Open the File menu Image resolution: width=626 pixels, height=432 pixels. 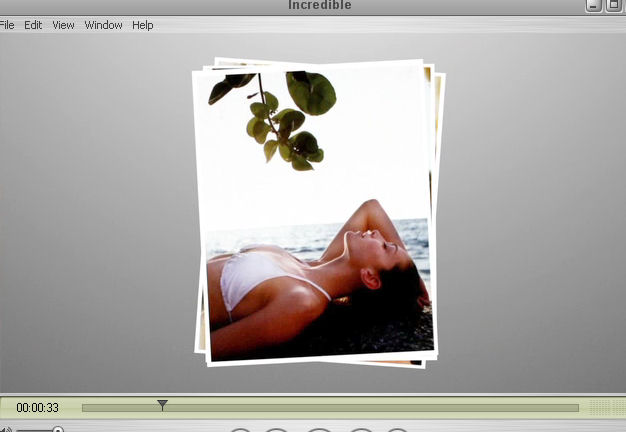[7, 25]
